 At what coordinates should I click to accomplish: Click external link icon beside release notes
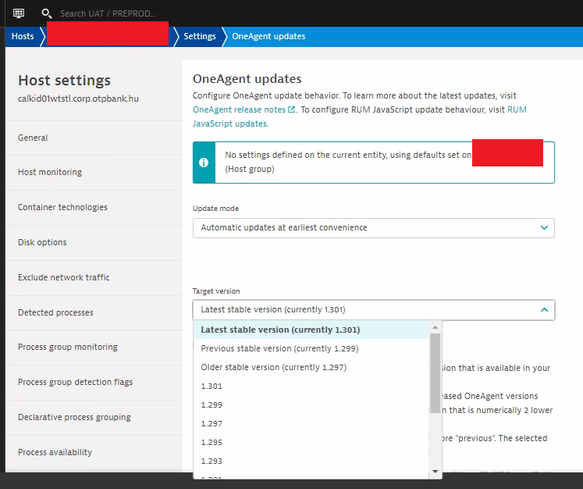(x=292, y=110)
